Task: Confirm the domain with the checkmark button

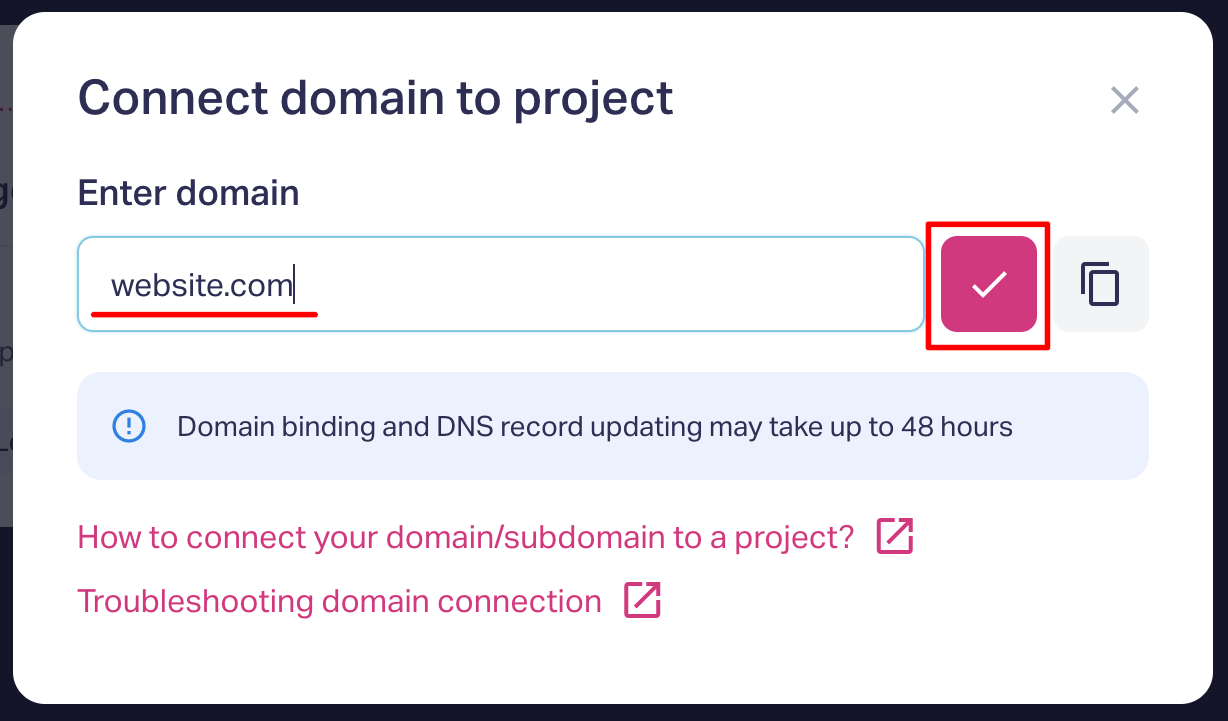Action: (x=988, y=285)
